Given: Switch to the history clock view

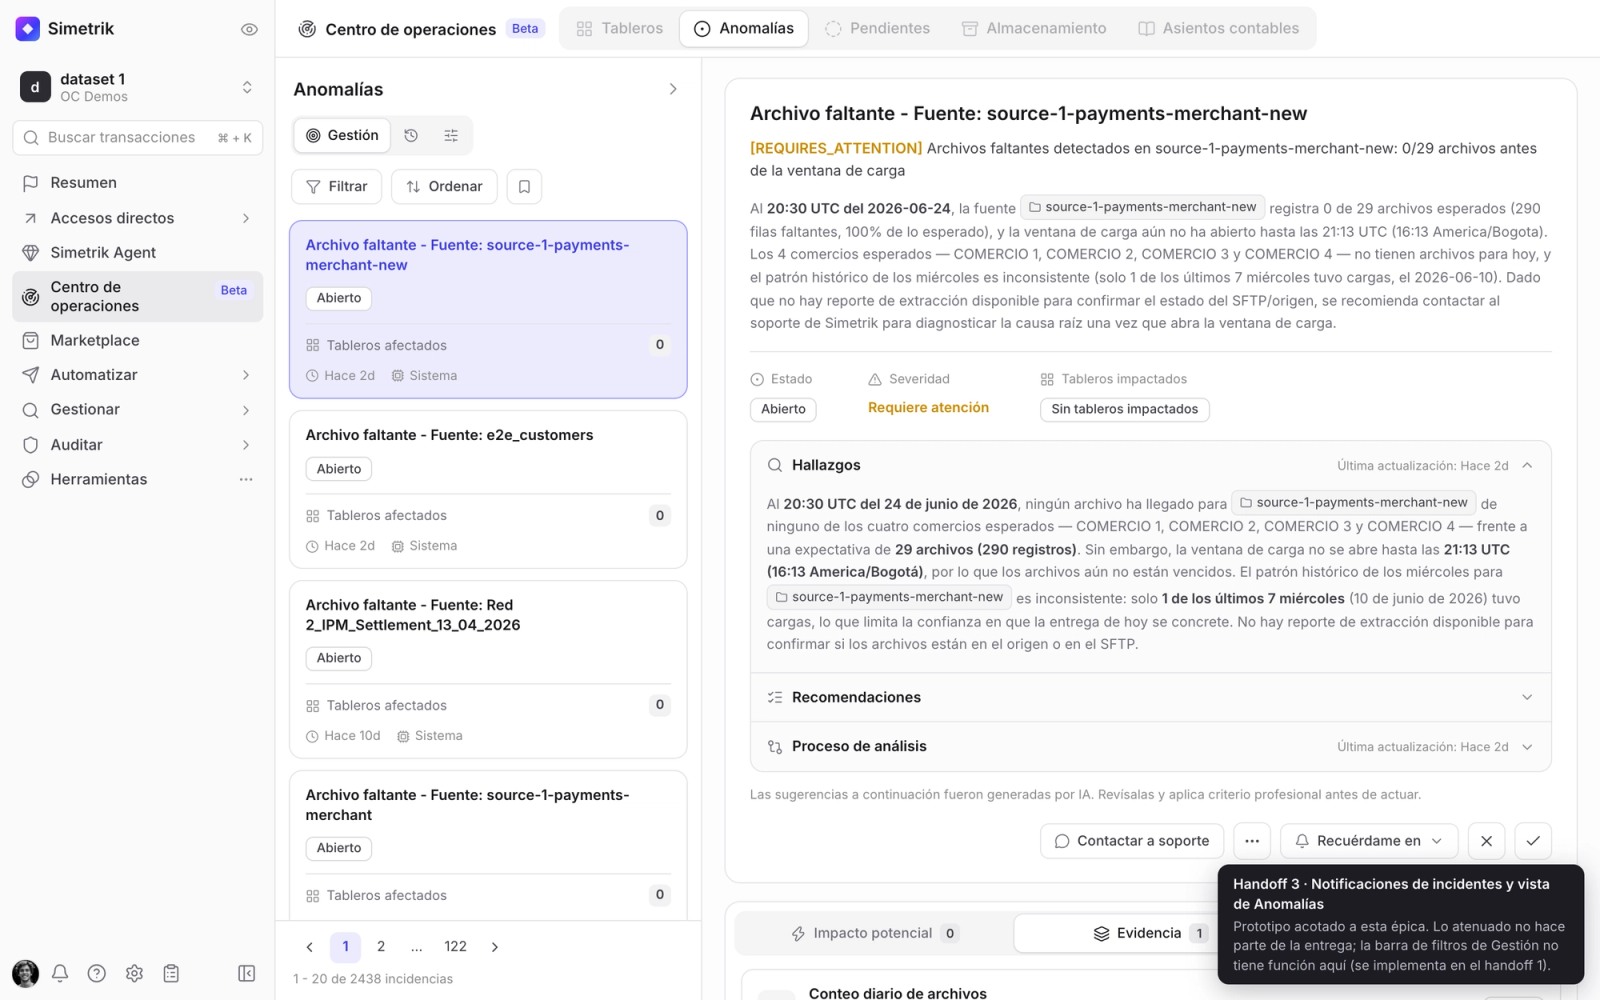Looking at the screenshot, I should (x=411, y=136).
